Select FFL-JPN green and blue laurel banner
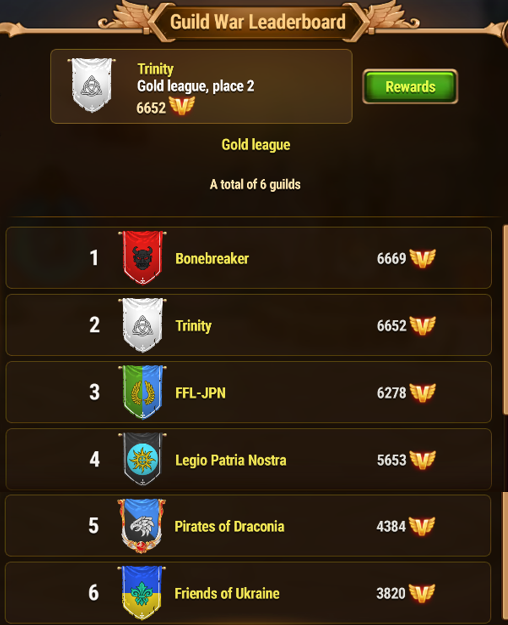 point(142,392)
